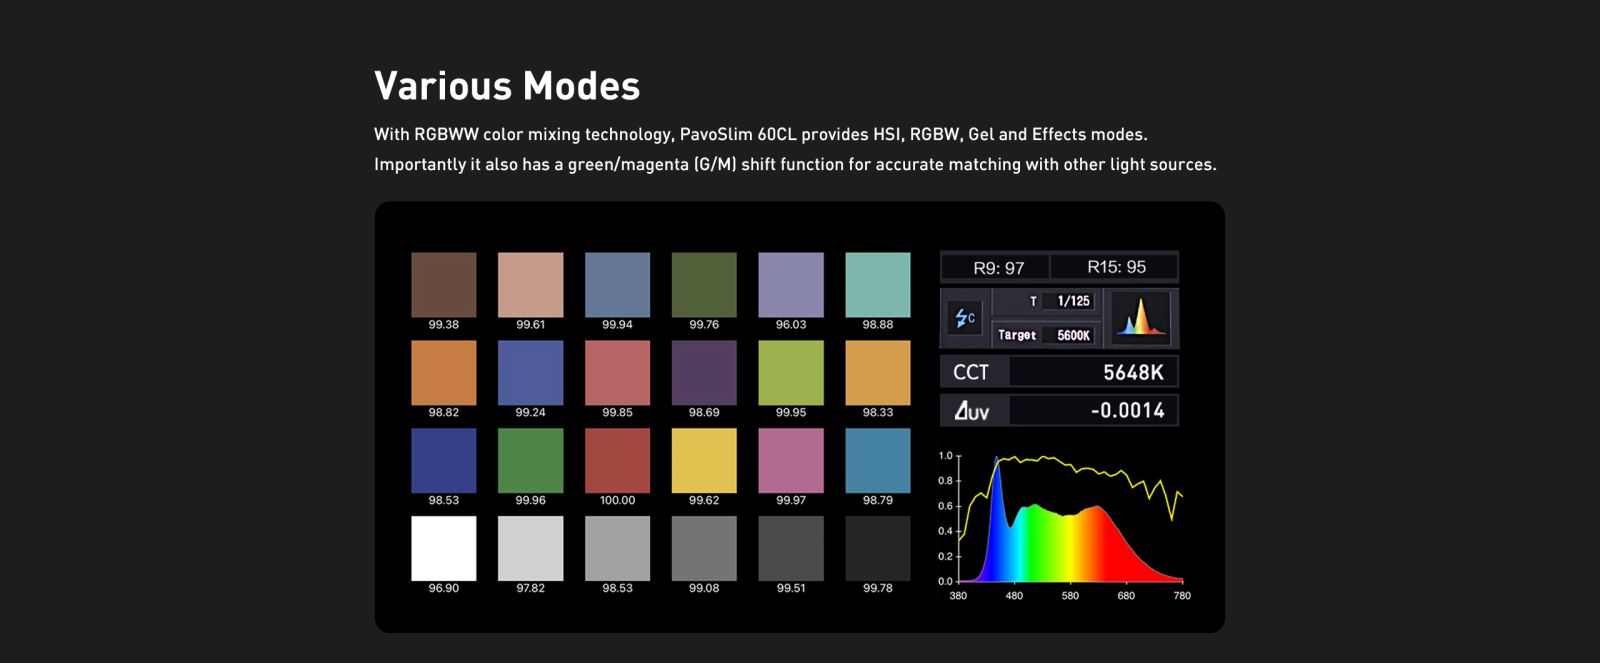The image size is (1600, 663).
Task: Select the teal swatch labeled 98.88
Action: pos(878,285)
